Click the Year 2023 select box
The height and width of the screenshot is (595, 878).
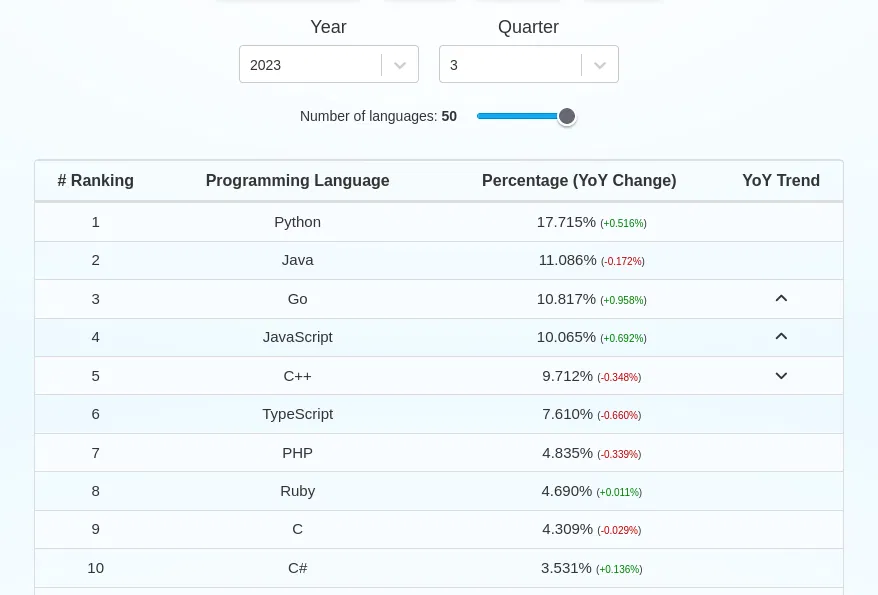(x=310, y=65)
